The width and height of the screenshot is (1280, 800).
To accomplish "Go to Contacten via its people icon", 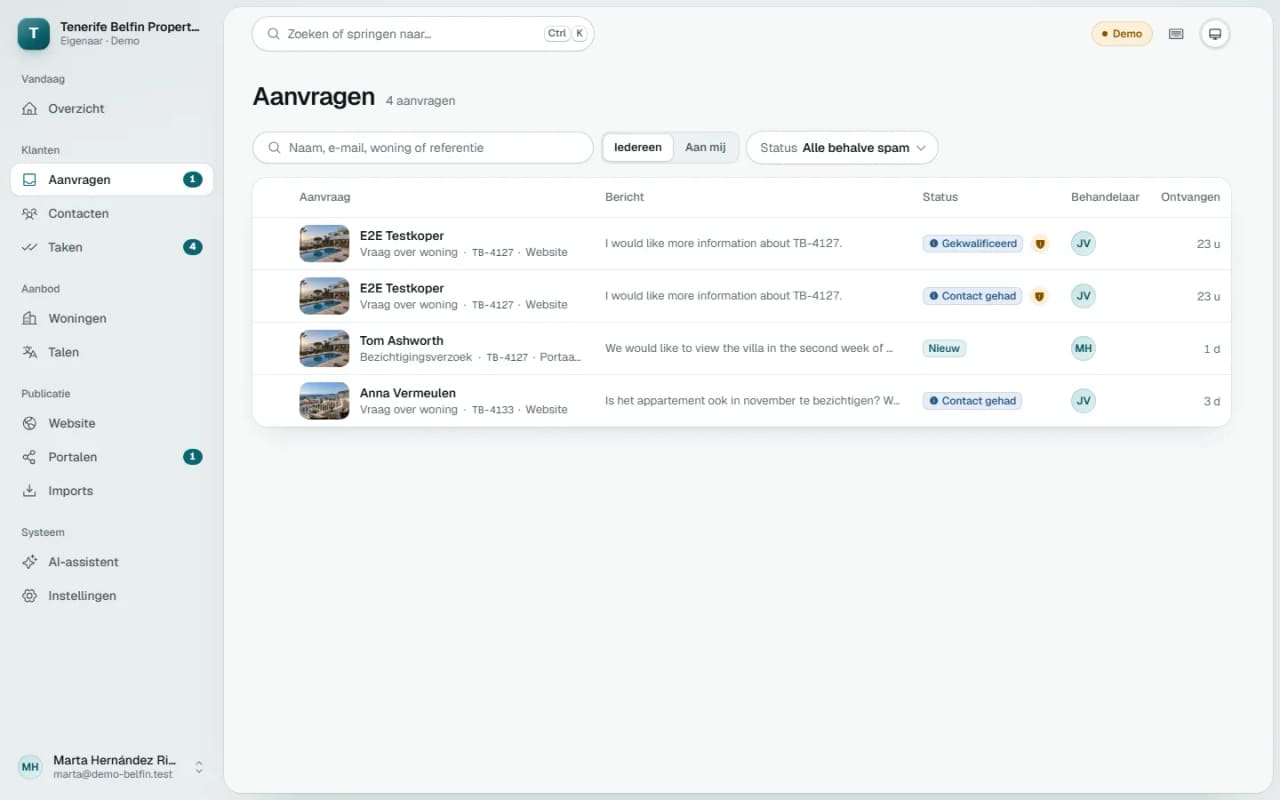I will [30, 214].
